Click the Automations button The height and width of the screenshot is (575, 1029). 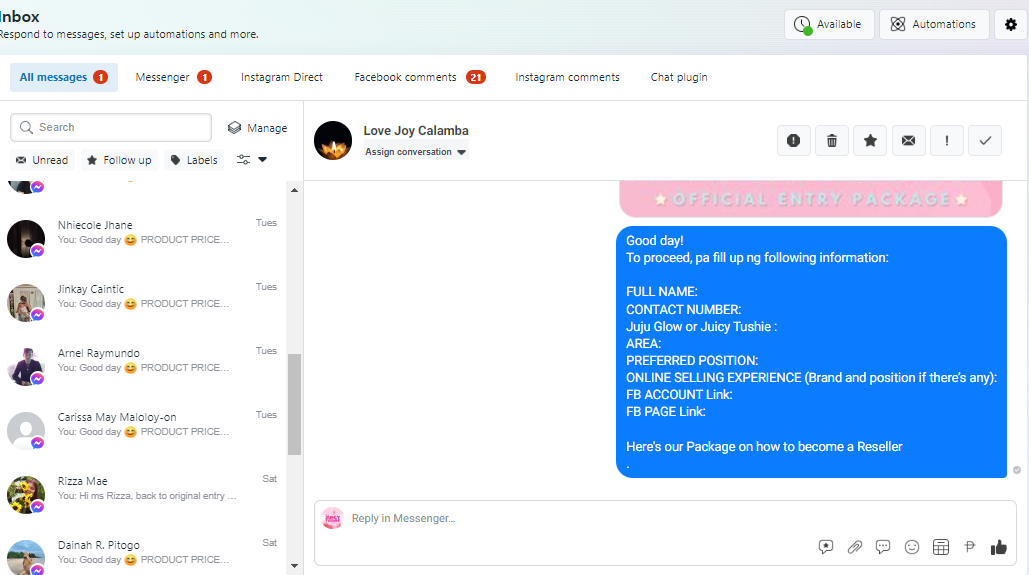pos(934,24)
